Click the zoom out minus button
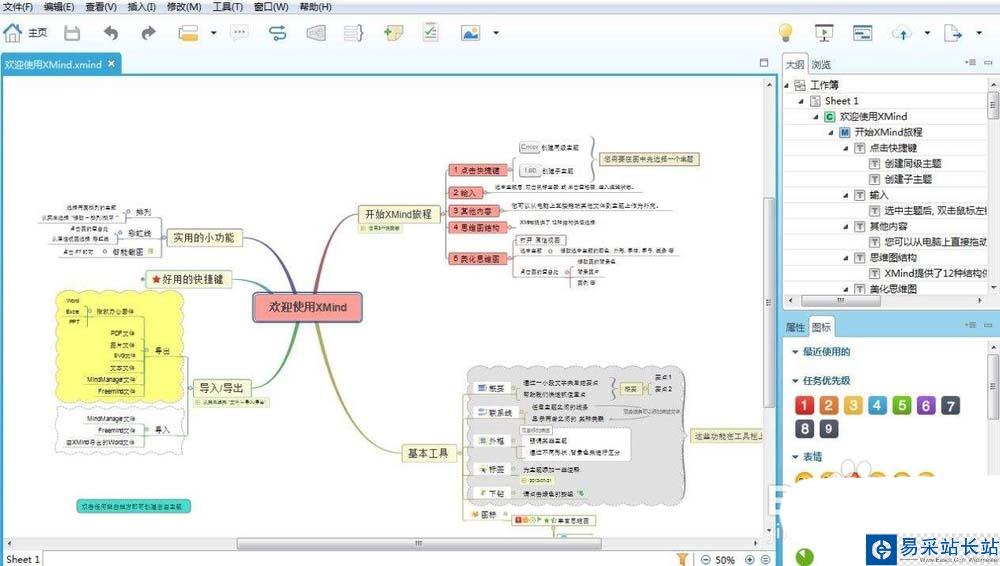Image resolution: width=1000 pixels, height=566 pixels. [x=705, y=560]
